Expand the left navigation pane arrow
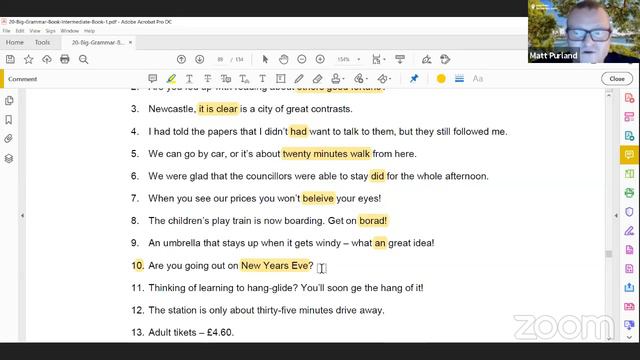The image size is (640, 360). pos(22,216)
